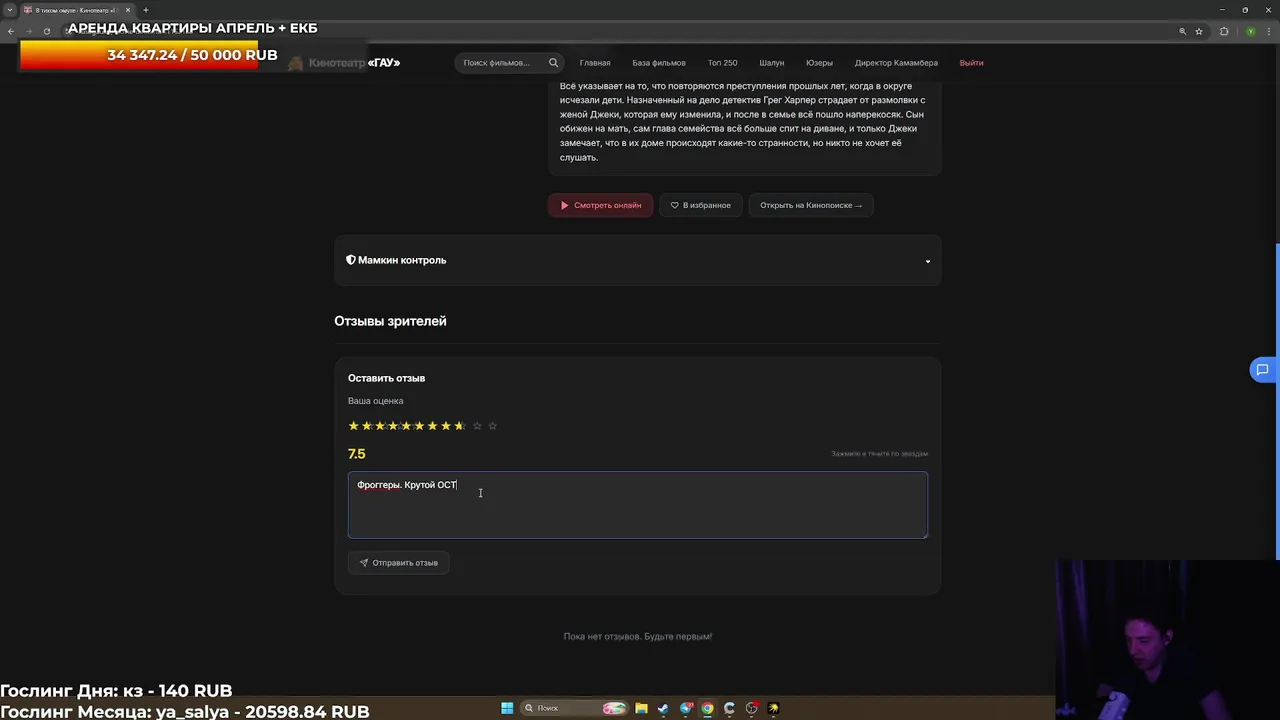This screenshot has width=1280, height=720.
Task: Open the Chrome tab search dropdown arrow
Action: 9,10
